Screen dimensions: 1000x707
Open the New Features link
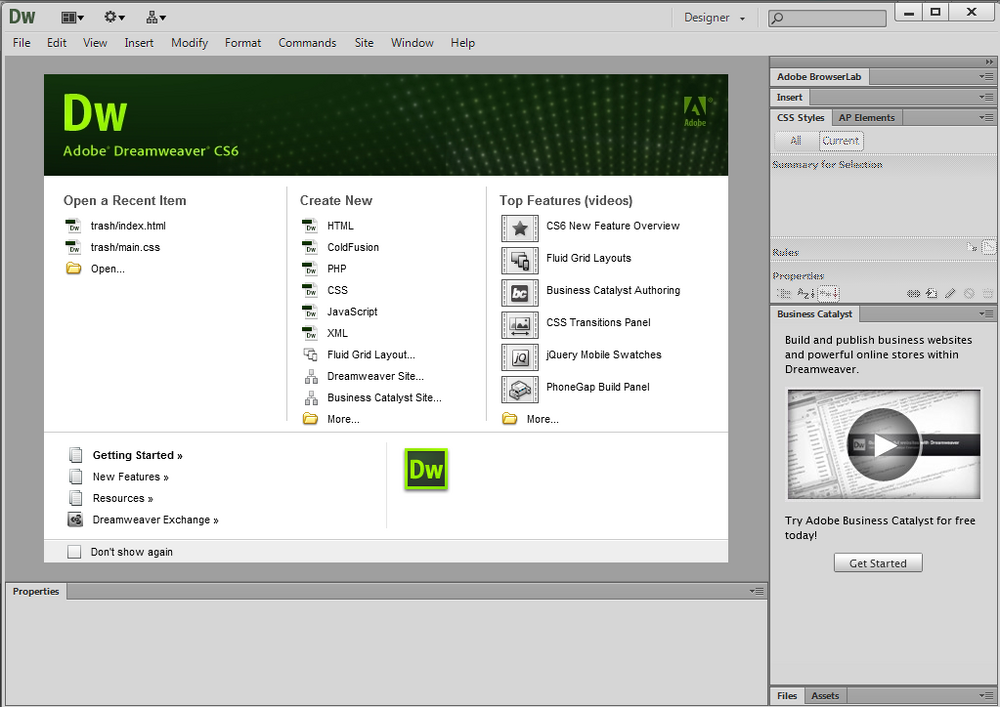tap(130, 477)
